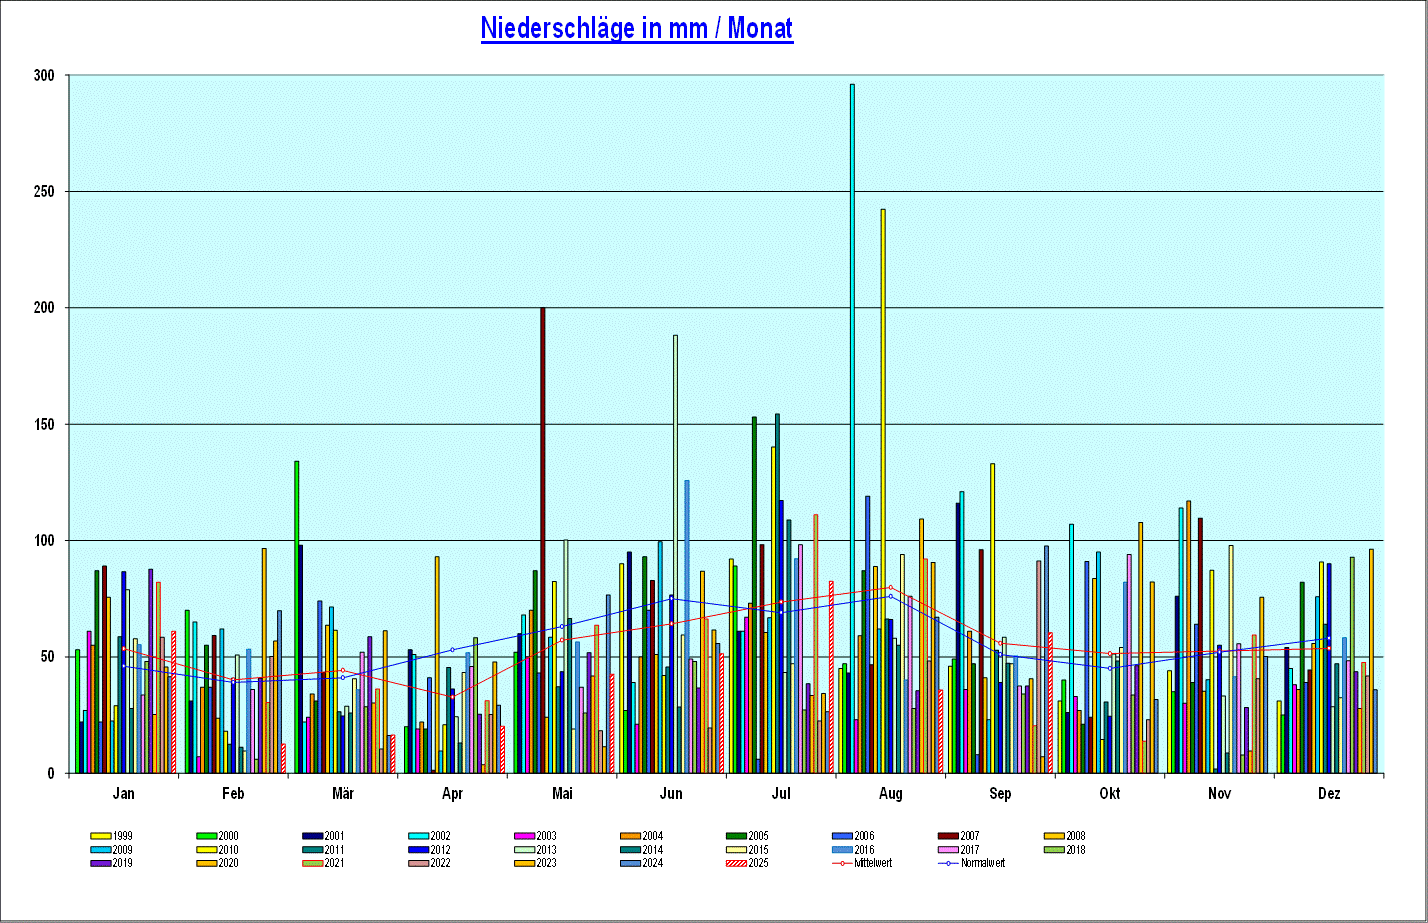The image size is (1428, 923).
Task: Select the 2019 purple legend swatch
Action: (x=101, y=863)
